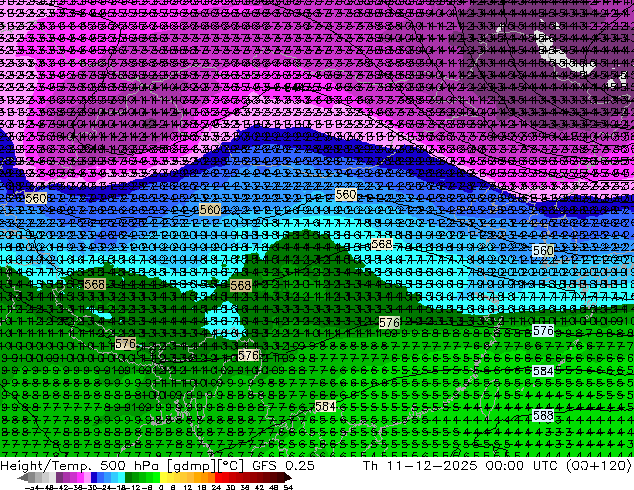Click the 'GFS 0.25' model label
This screenshot has width=634, height=490.
(283, 466)
